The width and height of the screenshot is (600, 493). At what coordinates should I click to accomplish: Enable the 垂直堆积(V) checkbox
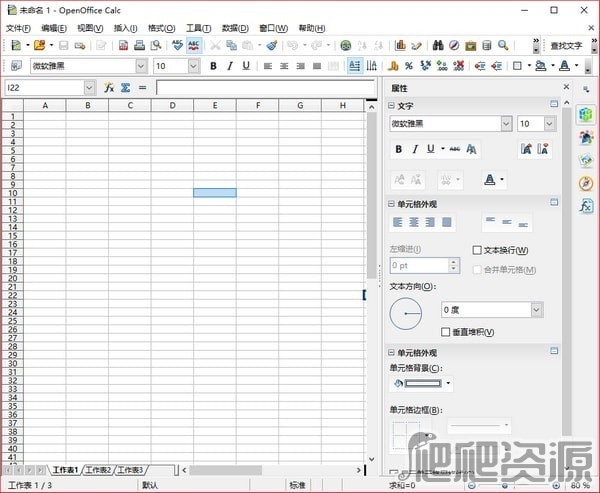click(x=445, y=332)
